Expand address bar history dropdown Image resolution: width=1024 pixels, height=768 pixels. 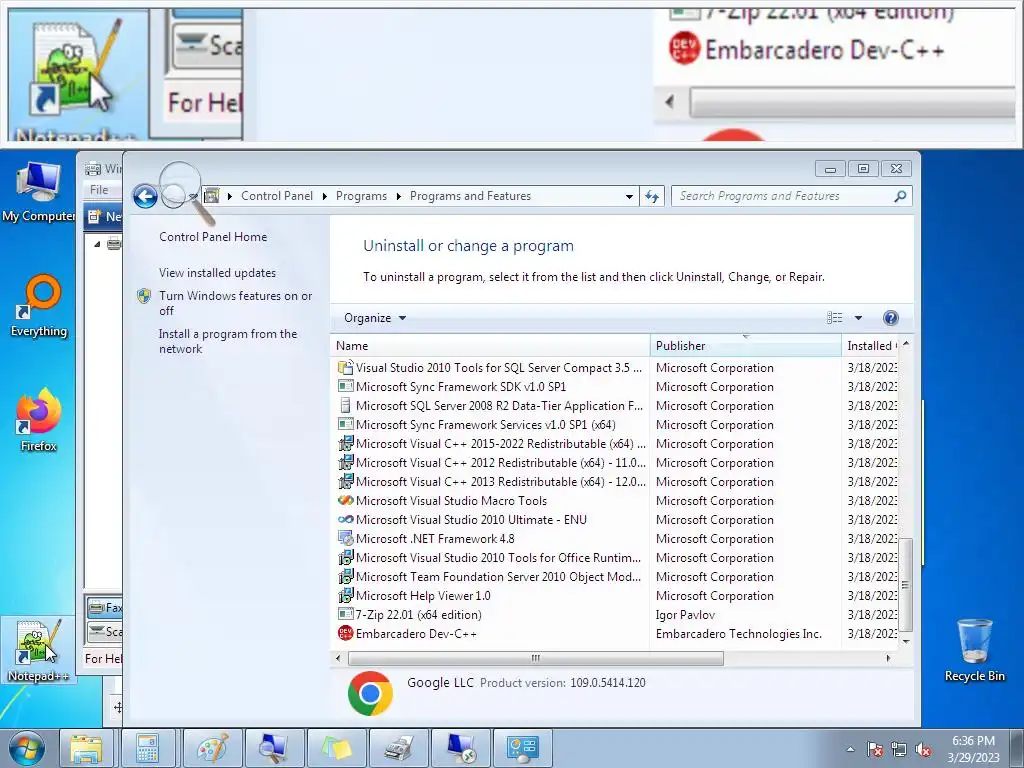tap(629, 196)
